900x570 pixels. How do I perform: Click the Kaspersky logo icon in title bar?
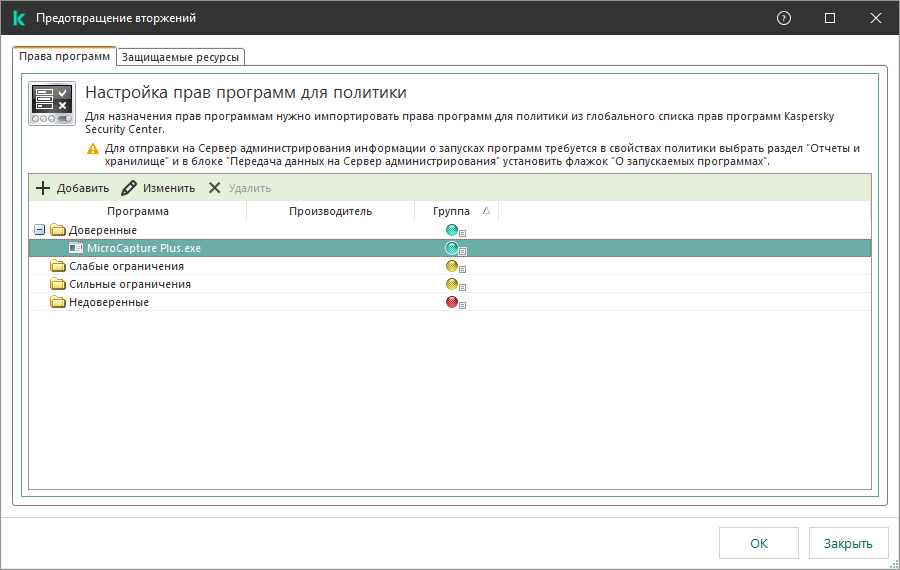coord(19,18)
